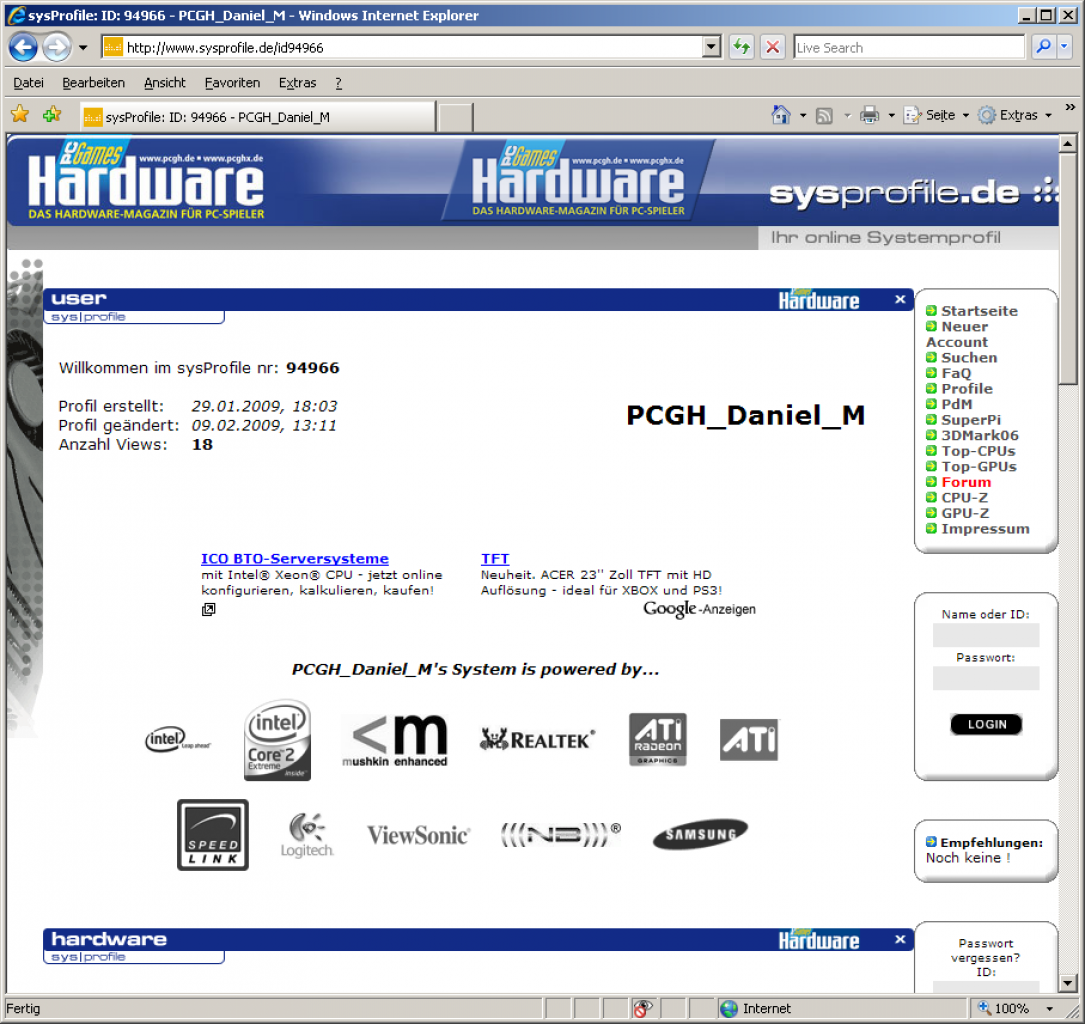The height and width of the screenshot is (1024, 1085).
Task: Open the 3DMark06 sidebar link
Action: pyautogui.click(x=978, y=435)
